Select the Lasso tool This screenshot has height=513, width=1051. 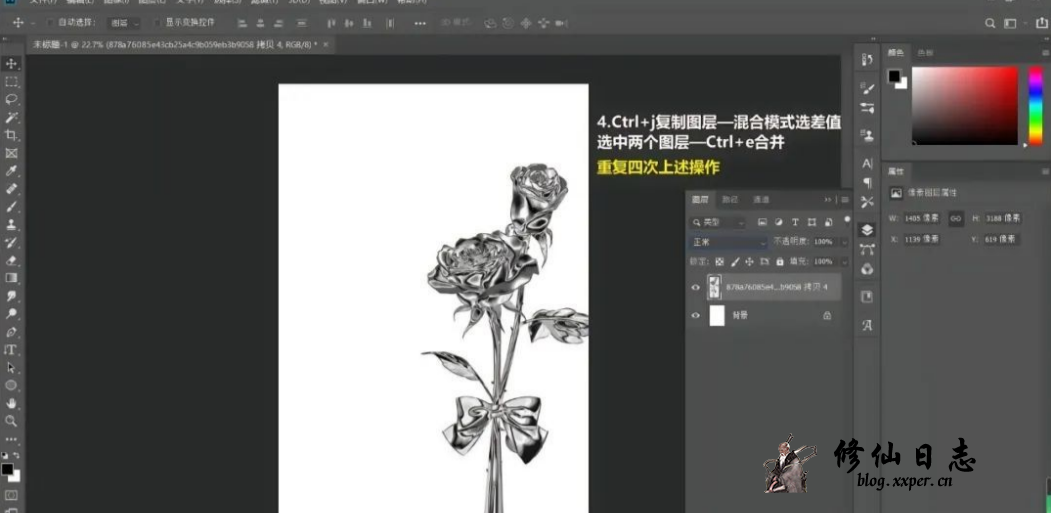[x=11, y=99]
